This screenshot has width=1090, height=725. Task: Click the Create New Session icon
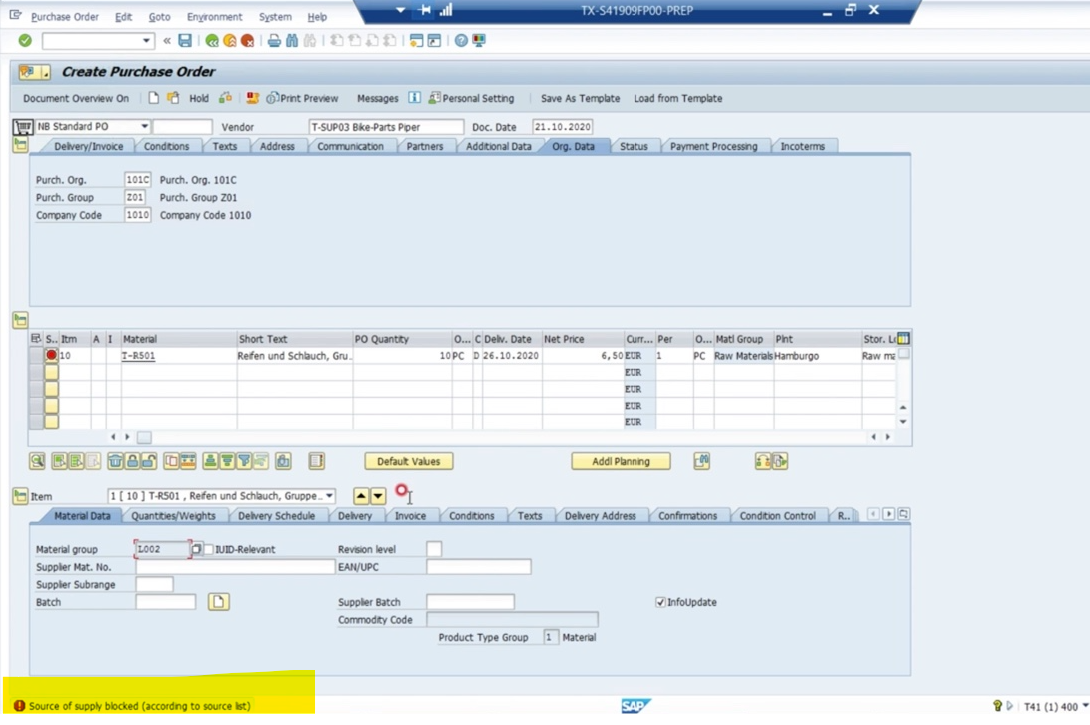[x=416, y=41]
